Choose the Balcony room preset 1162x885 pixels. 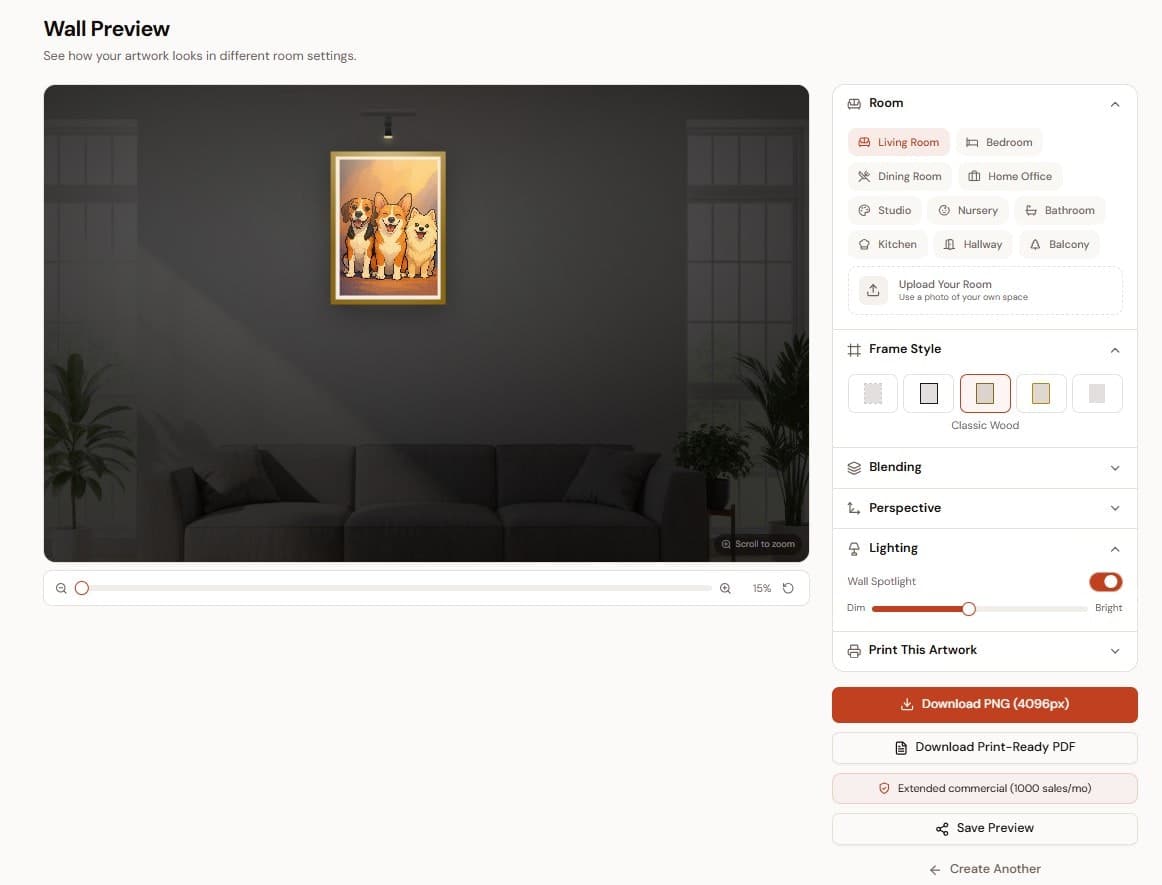pyautogui.click(x=1059, y=244)
